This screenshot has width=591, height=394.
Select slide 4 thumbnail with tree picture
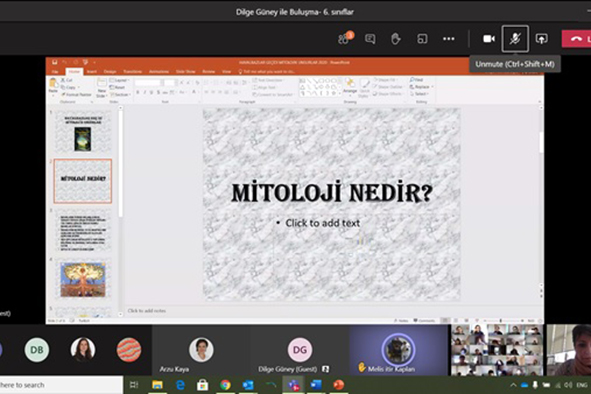83,279
